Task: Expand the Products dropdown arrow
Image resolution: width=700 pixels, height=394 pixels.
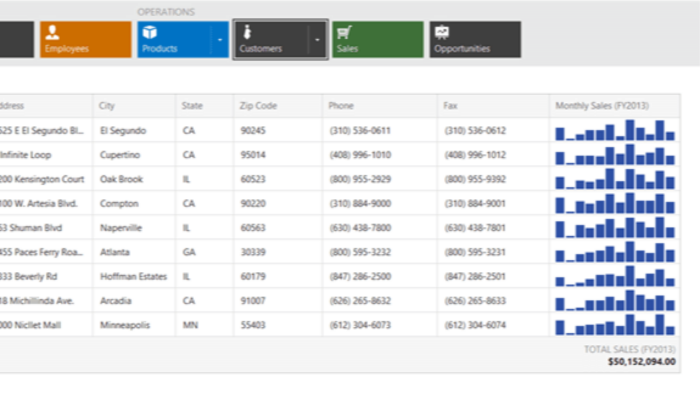Action: pos(220,39)
